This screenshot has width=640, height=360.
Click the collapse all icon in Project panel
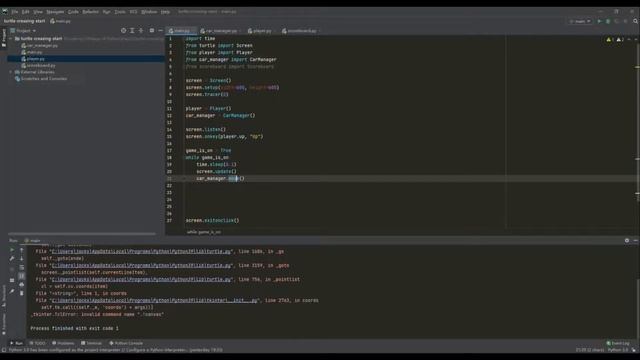coord(141,31)
